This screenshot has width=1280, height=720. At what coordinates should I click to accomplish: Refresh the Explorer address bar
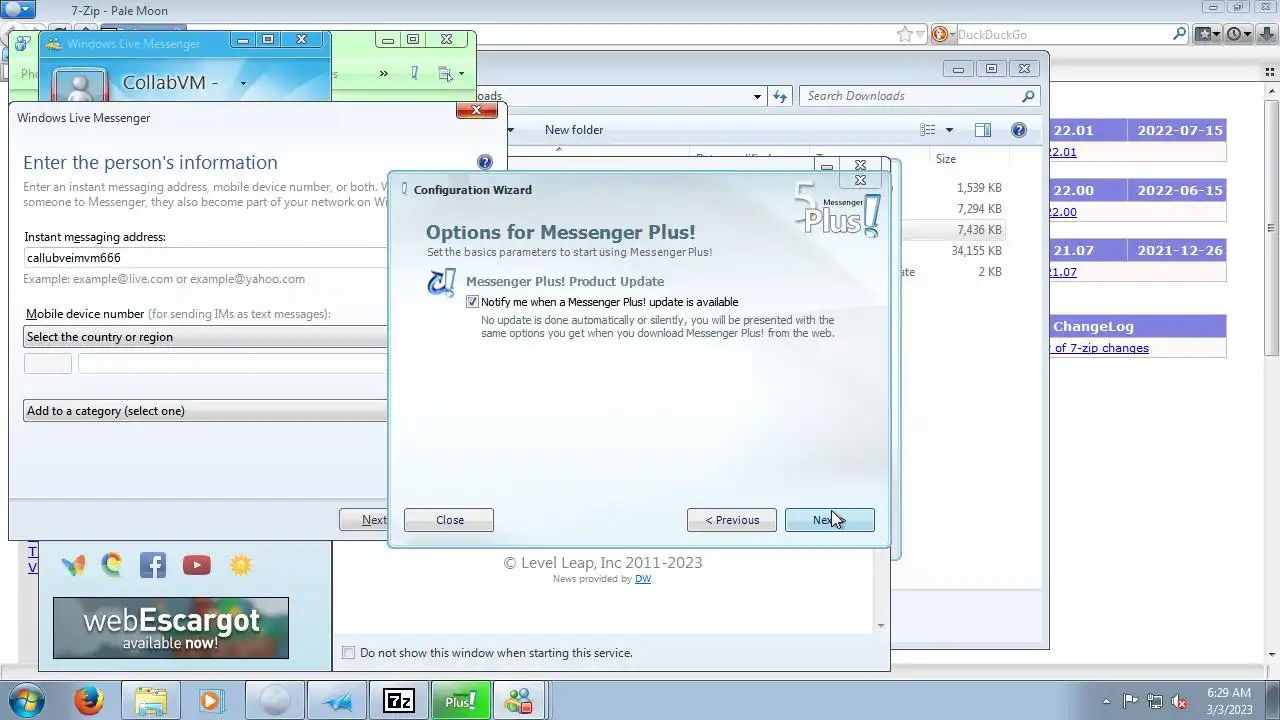click(780, 96)
